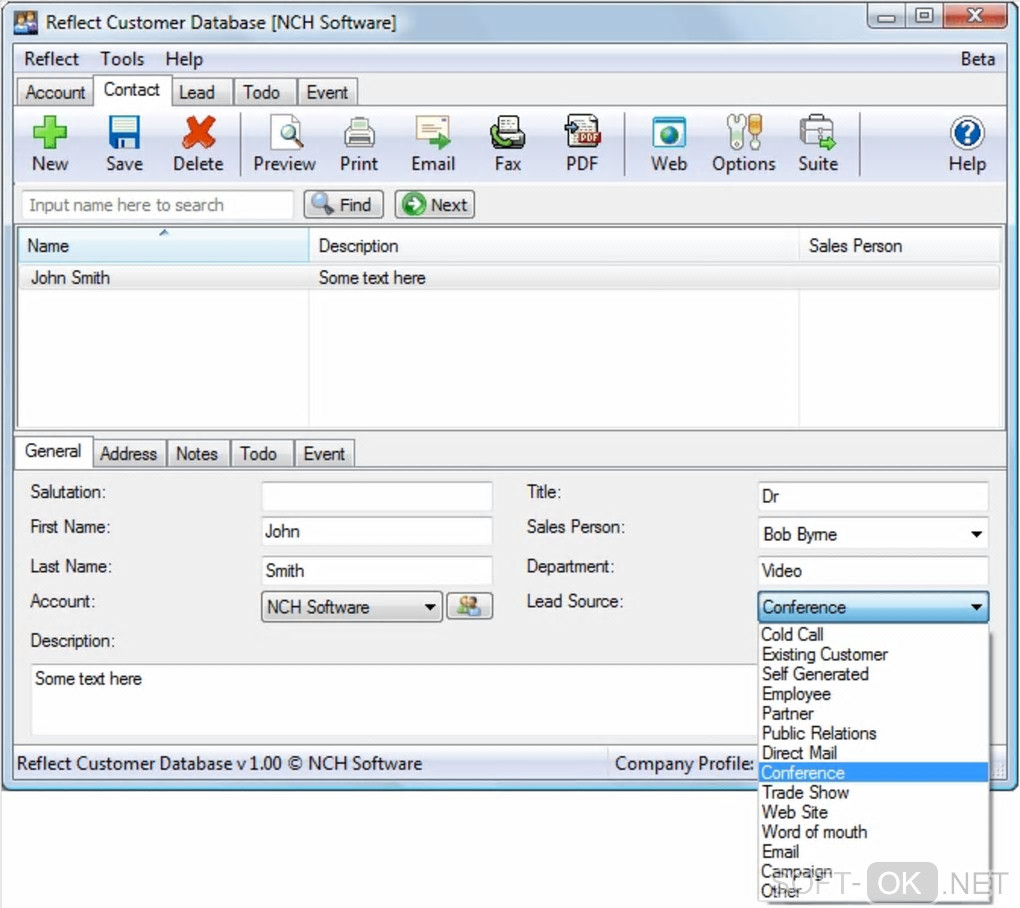Select Partner lead source option
1020x908 pixels.
(873, 713)
